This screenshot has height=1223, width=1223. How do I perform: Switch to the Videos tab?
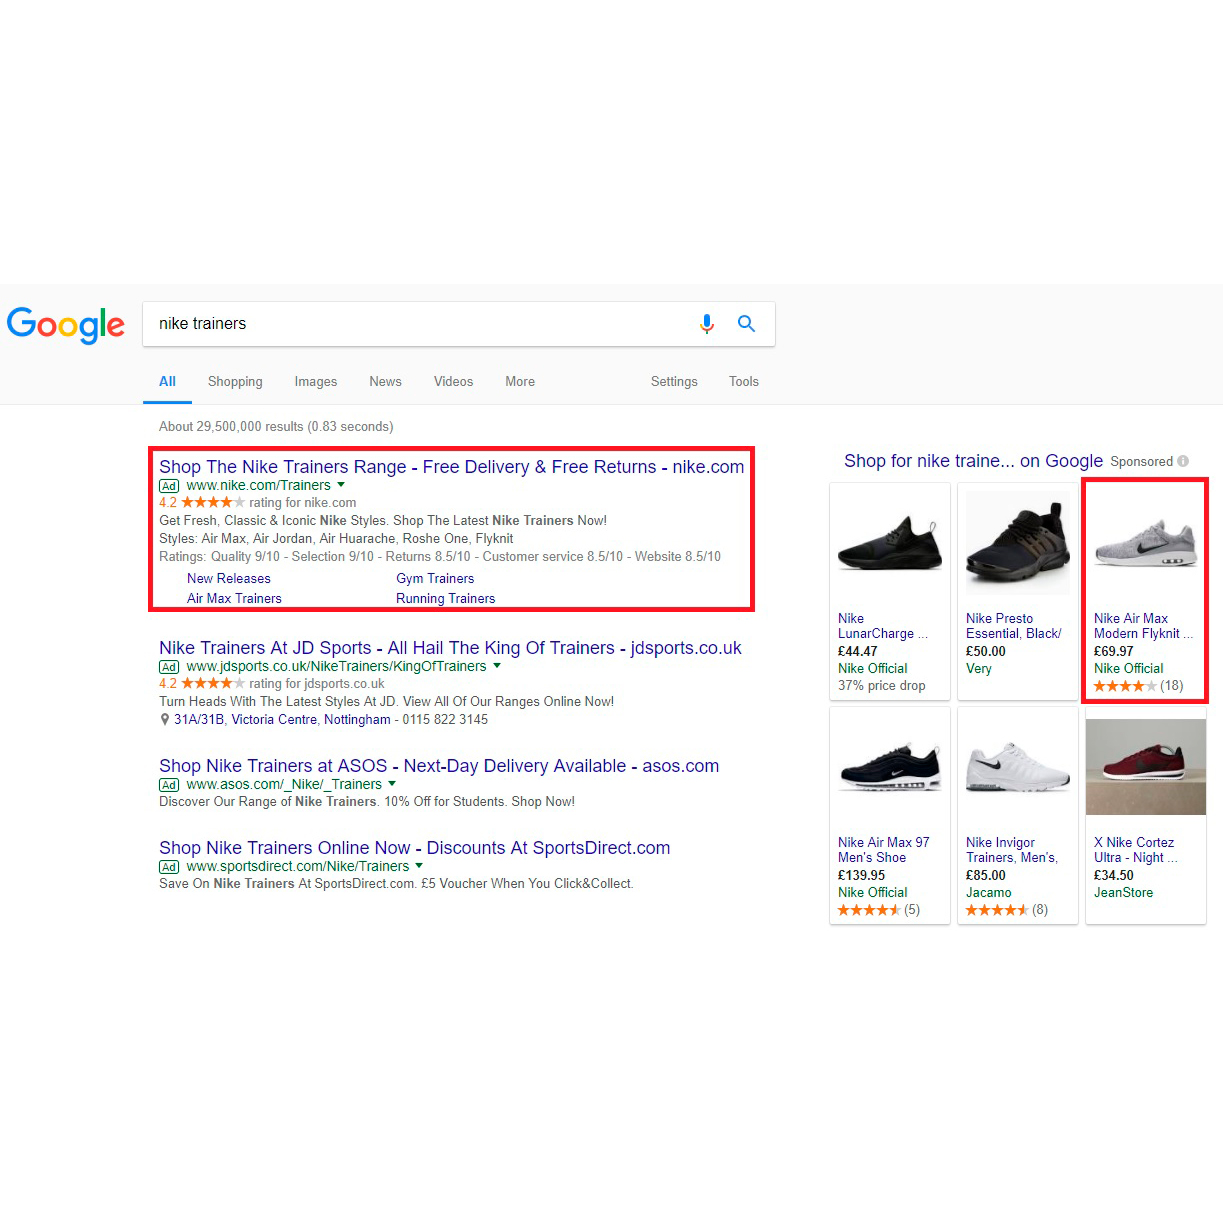click(453, 381)
